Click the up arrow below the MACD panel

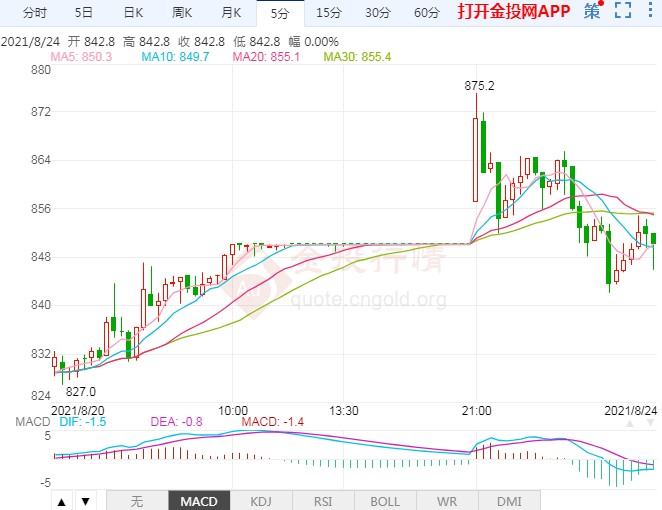tap(61, 501)
